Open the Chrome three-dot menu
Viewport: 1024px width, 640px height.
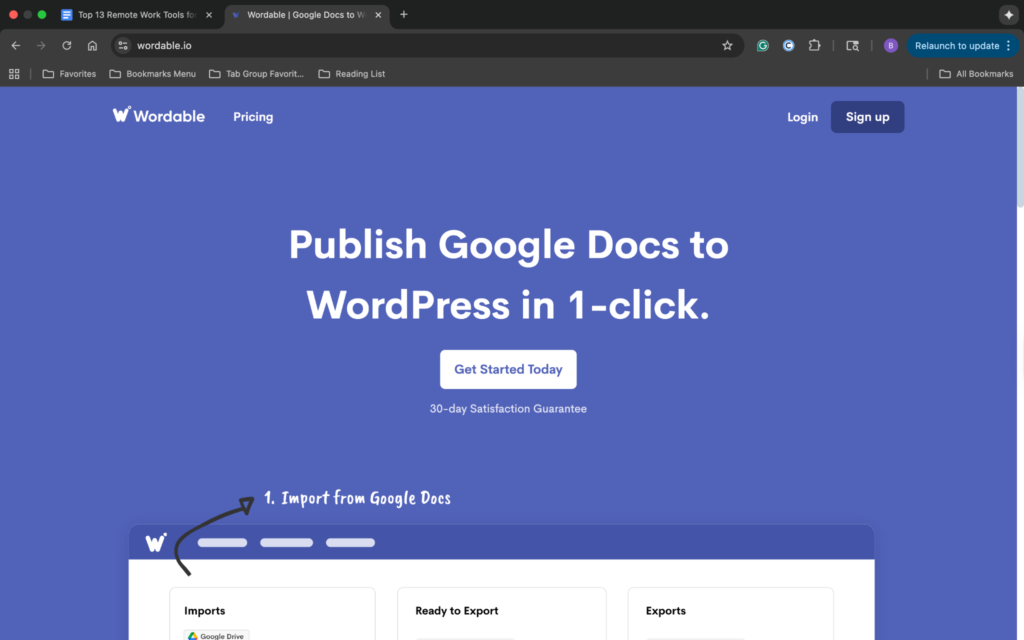[x=1008, y=46]
